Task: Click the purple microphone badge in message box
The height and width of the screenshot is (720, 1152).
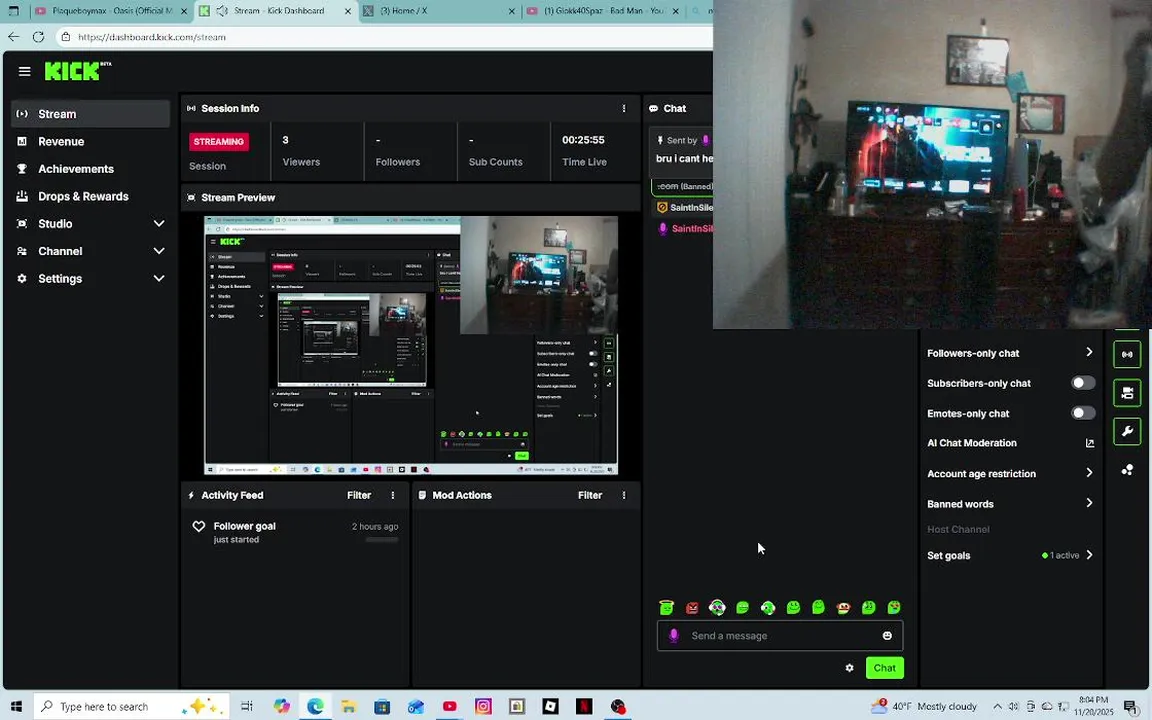Action: 674,636
